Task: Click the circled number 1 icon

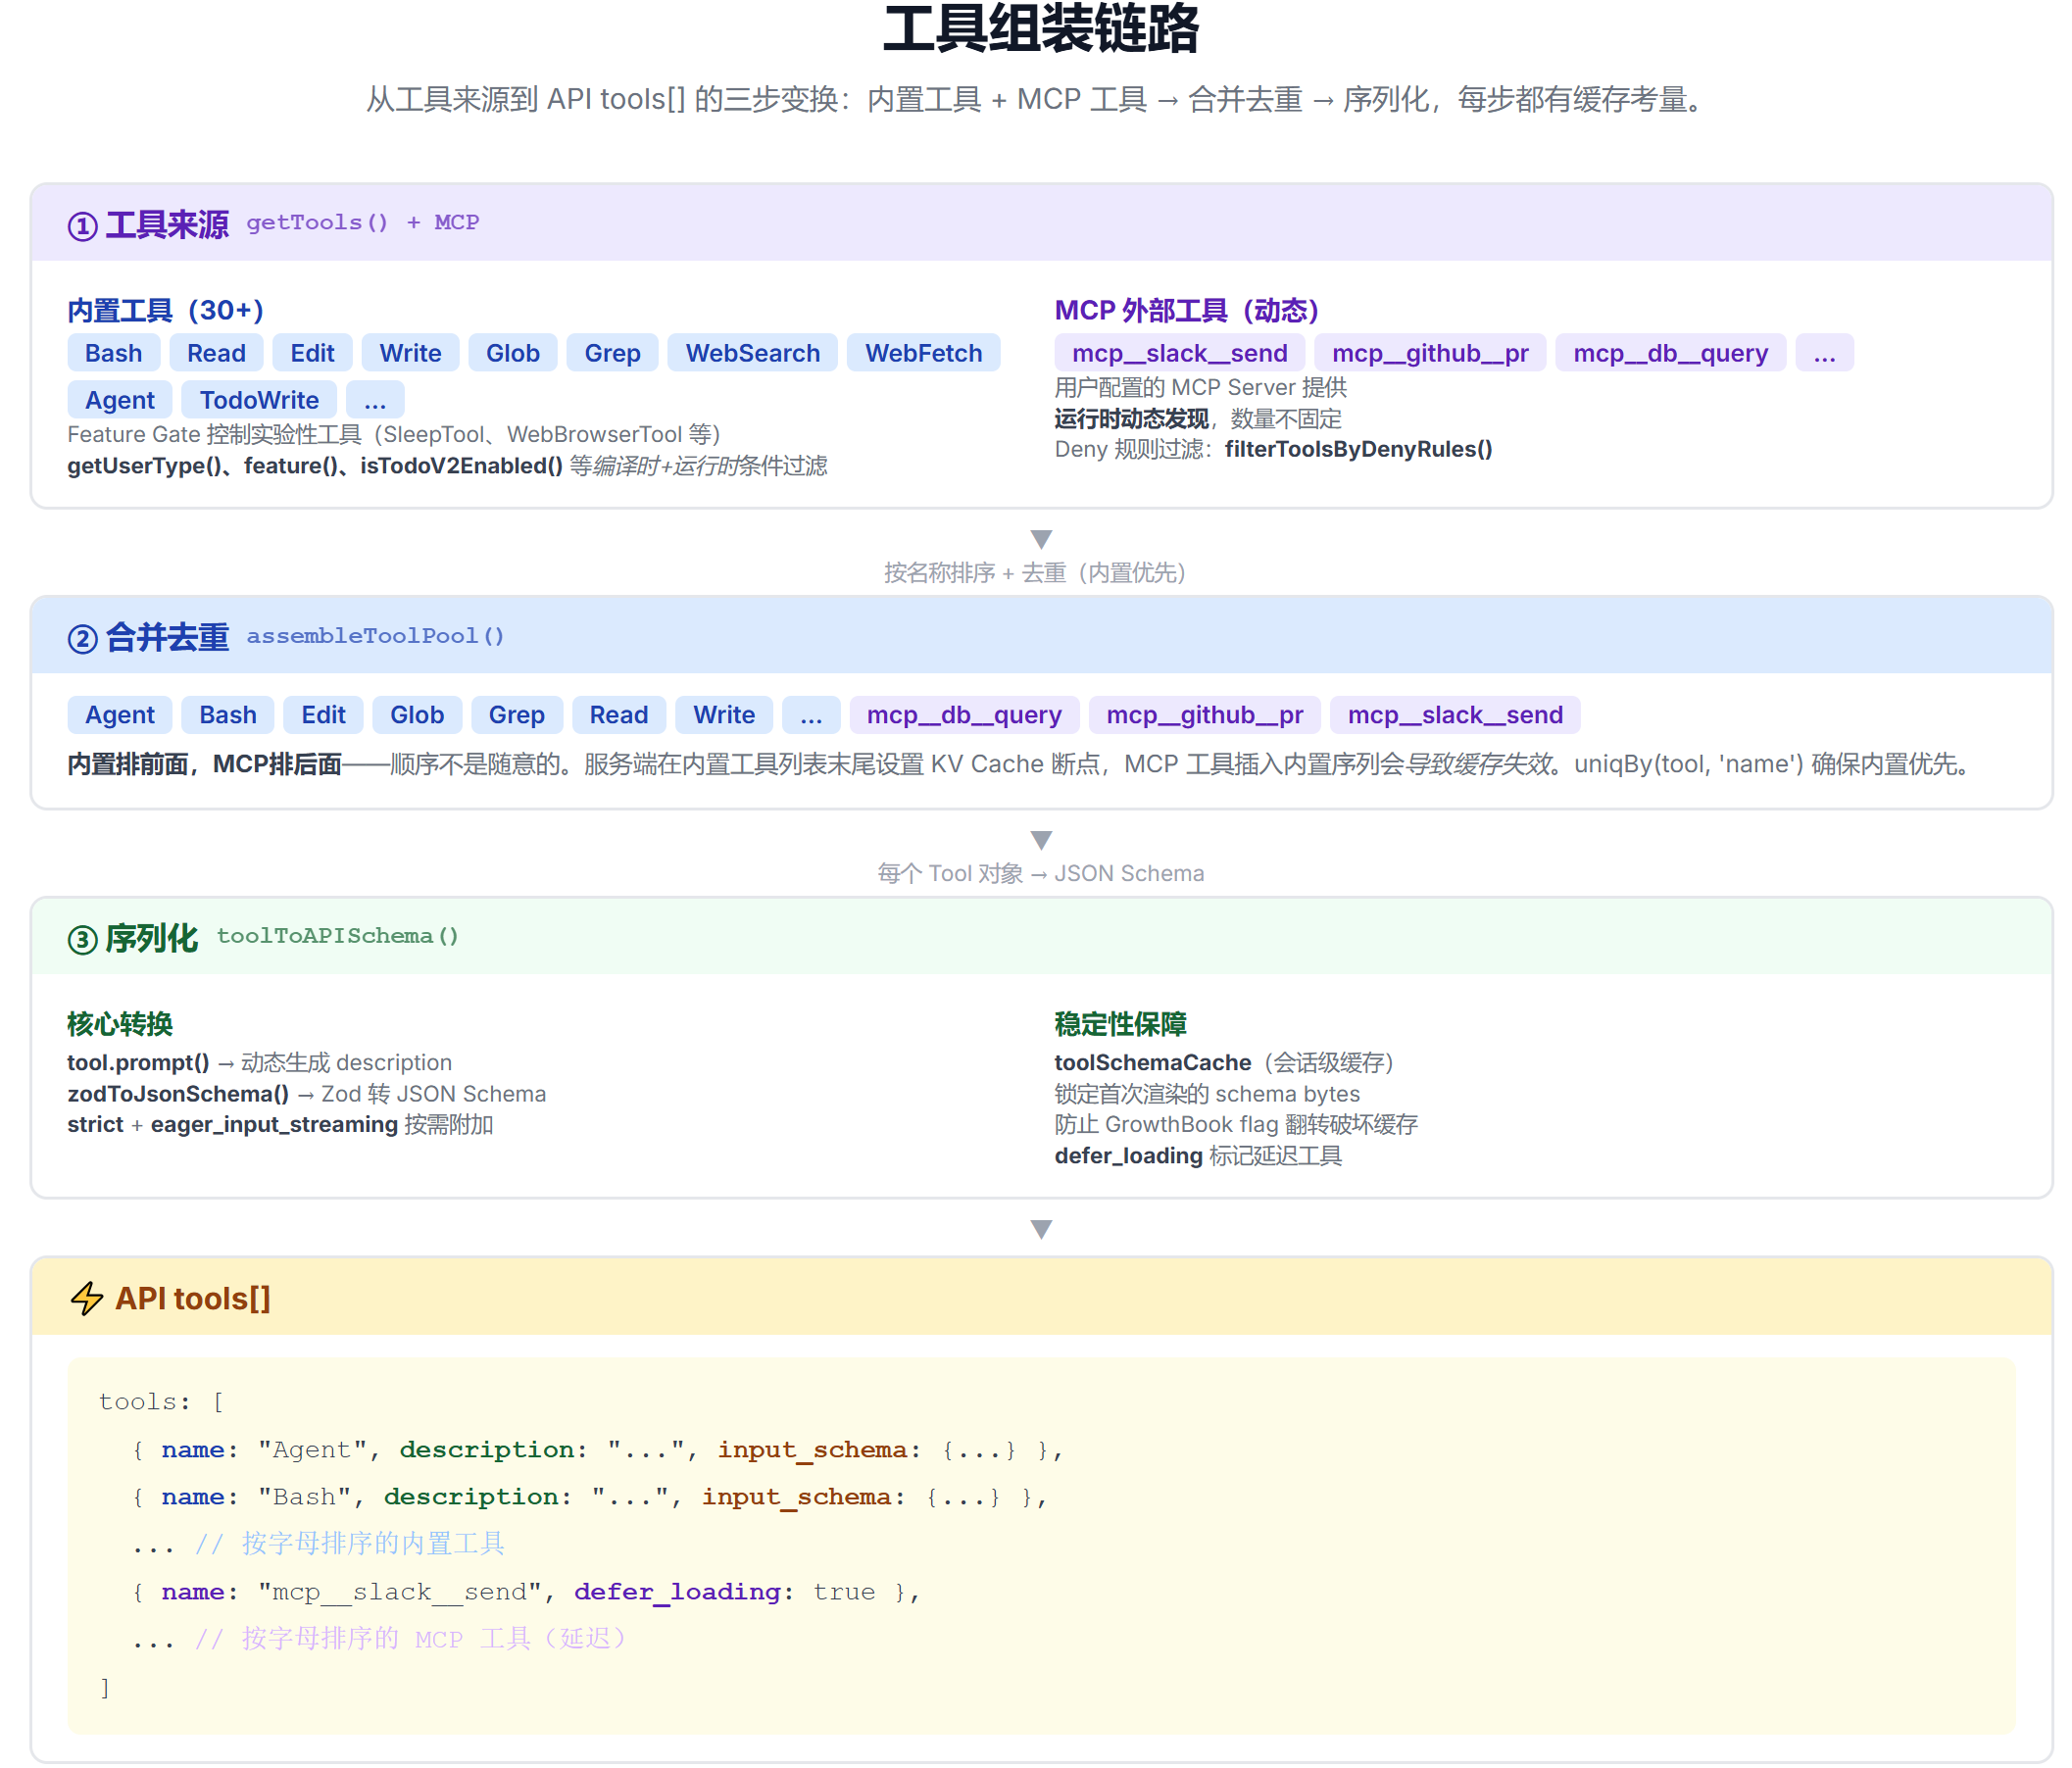Action: [82, 226]
